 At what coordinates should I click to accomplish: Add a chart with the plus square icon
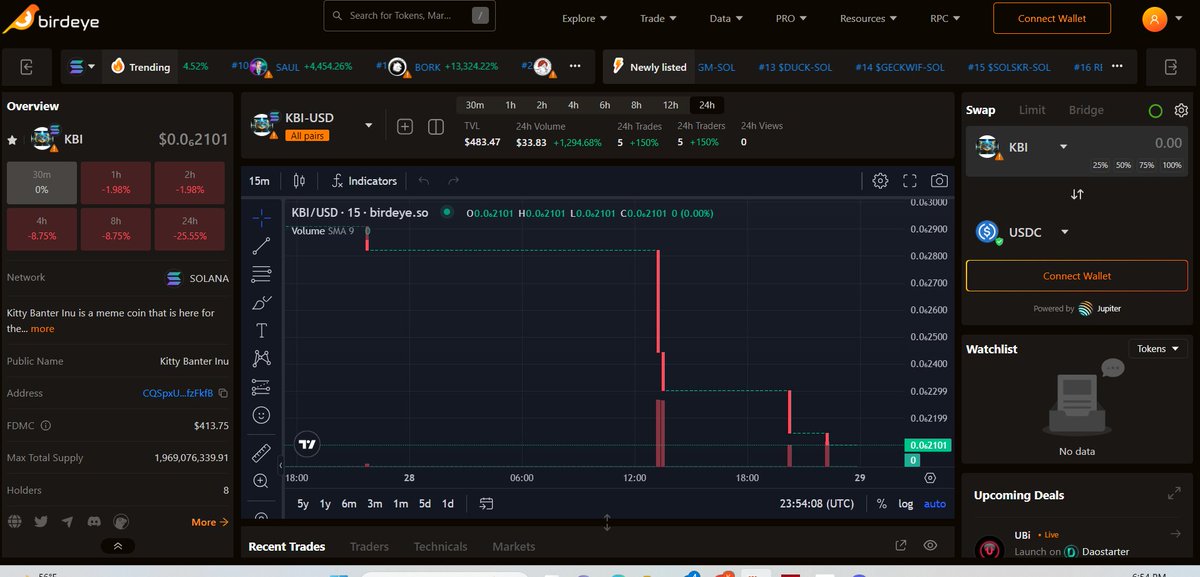(x=405, y=126)
